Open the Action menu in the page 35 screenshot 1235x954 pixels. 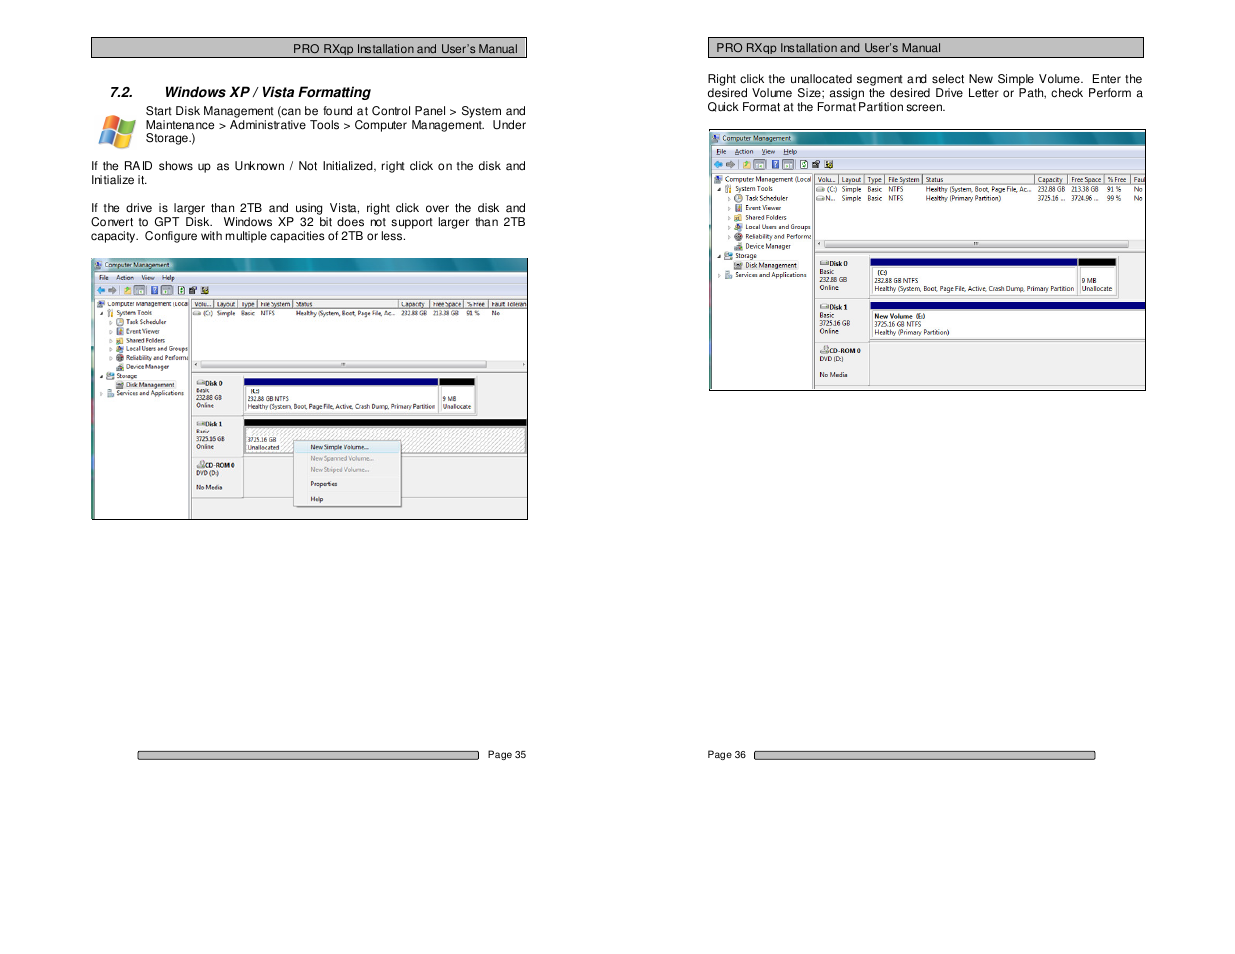(x=125, y=277)
